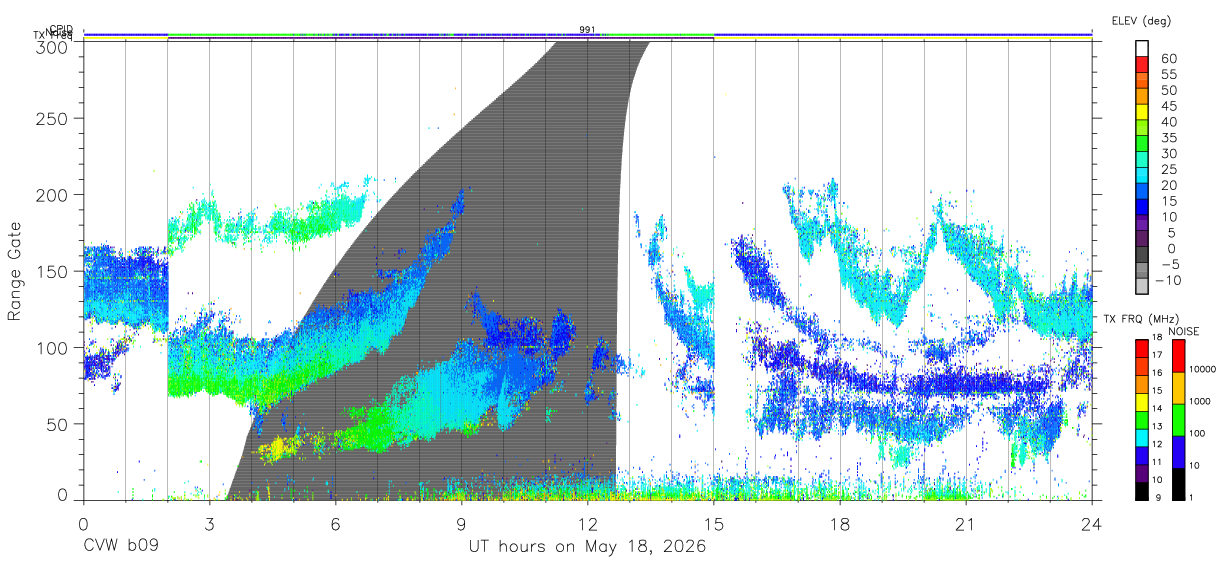Viewport: 1228px width, 567px height.
Task: Click the 991 CPID value above plot
Action: 588,29
